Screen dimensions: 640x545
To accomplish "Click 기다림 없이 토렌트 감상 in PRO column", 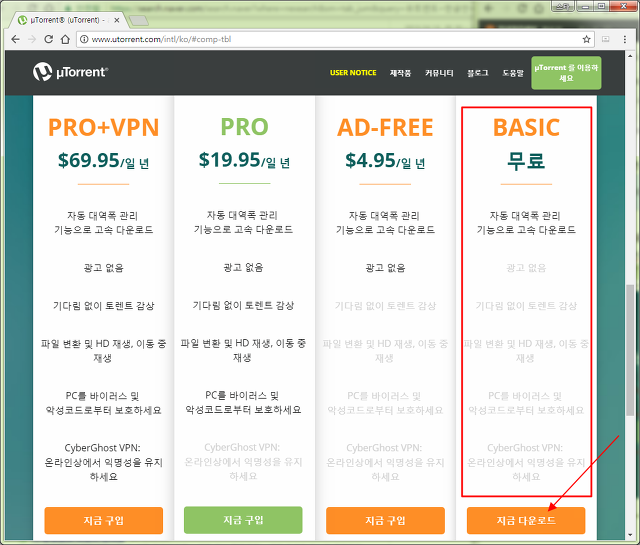I will pyautogui.click(x=243, y=305).
